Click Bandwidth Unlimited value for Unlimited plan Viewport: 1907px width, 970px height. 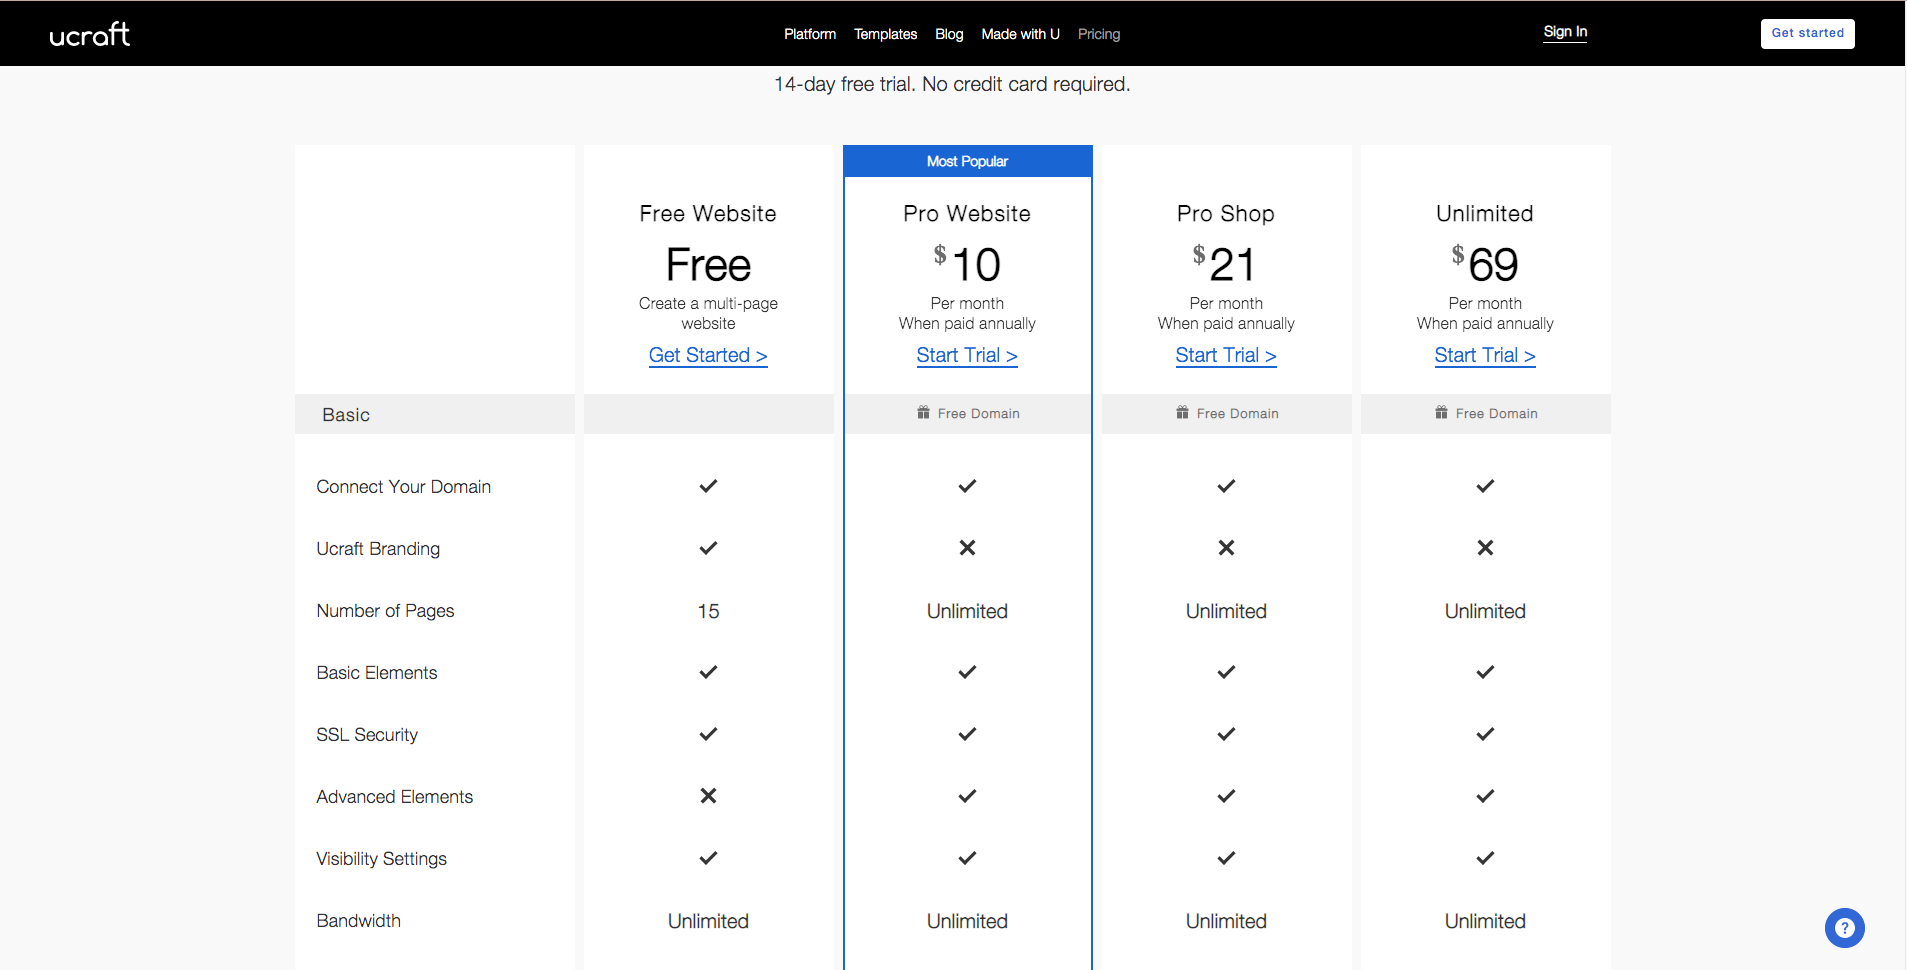1485,921
